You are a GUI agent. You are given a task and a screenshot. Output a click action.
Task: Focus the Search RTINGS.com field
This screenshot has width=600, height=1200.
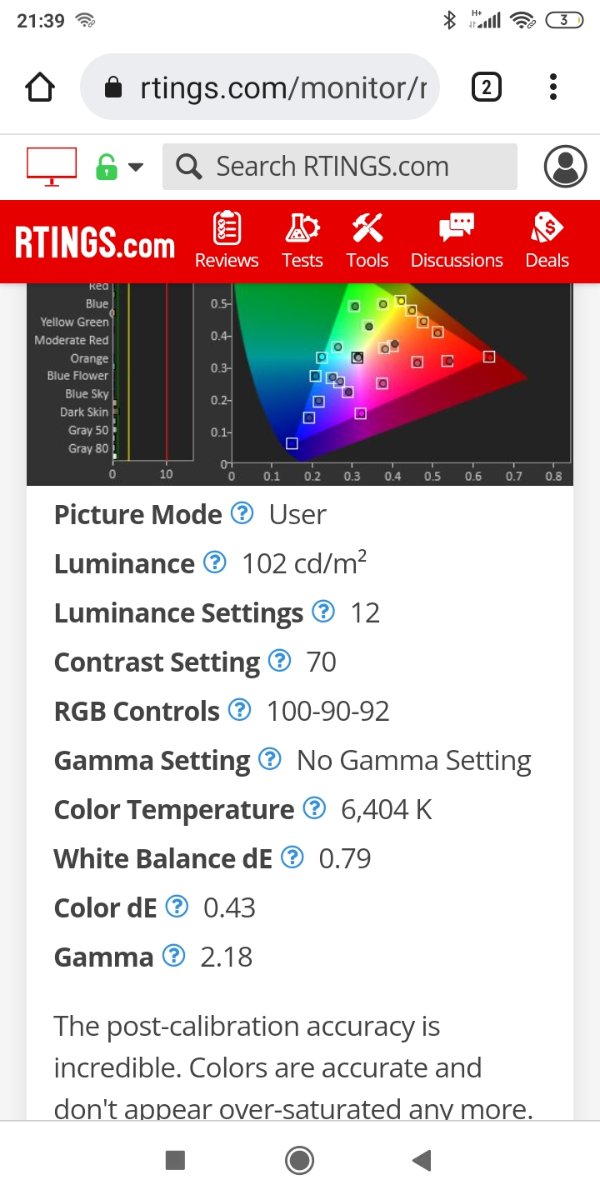[x=340, y=167]
